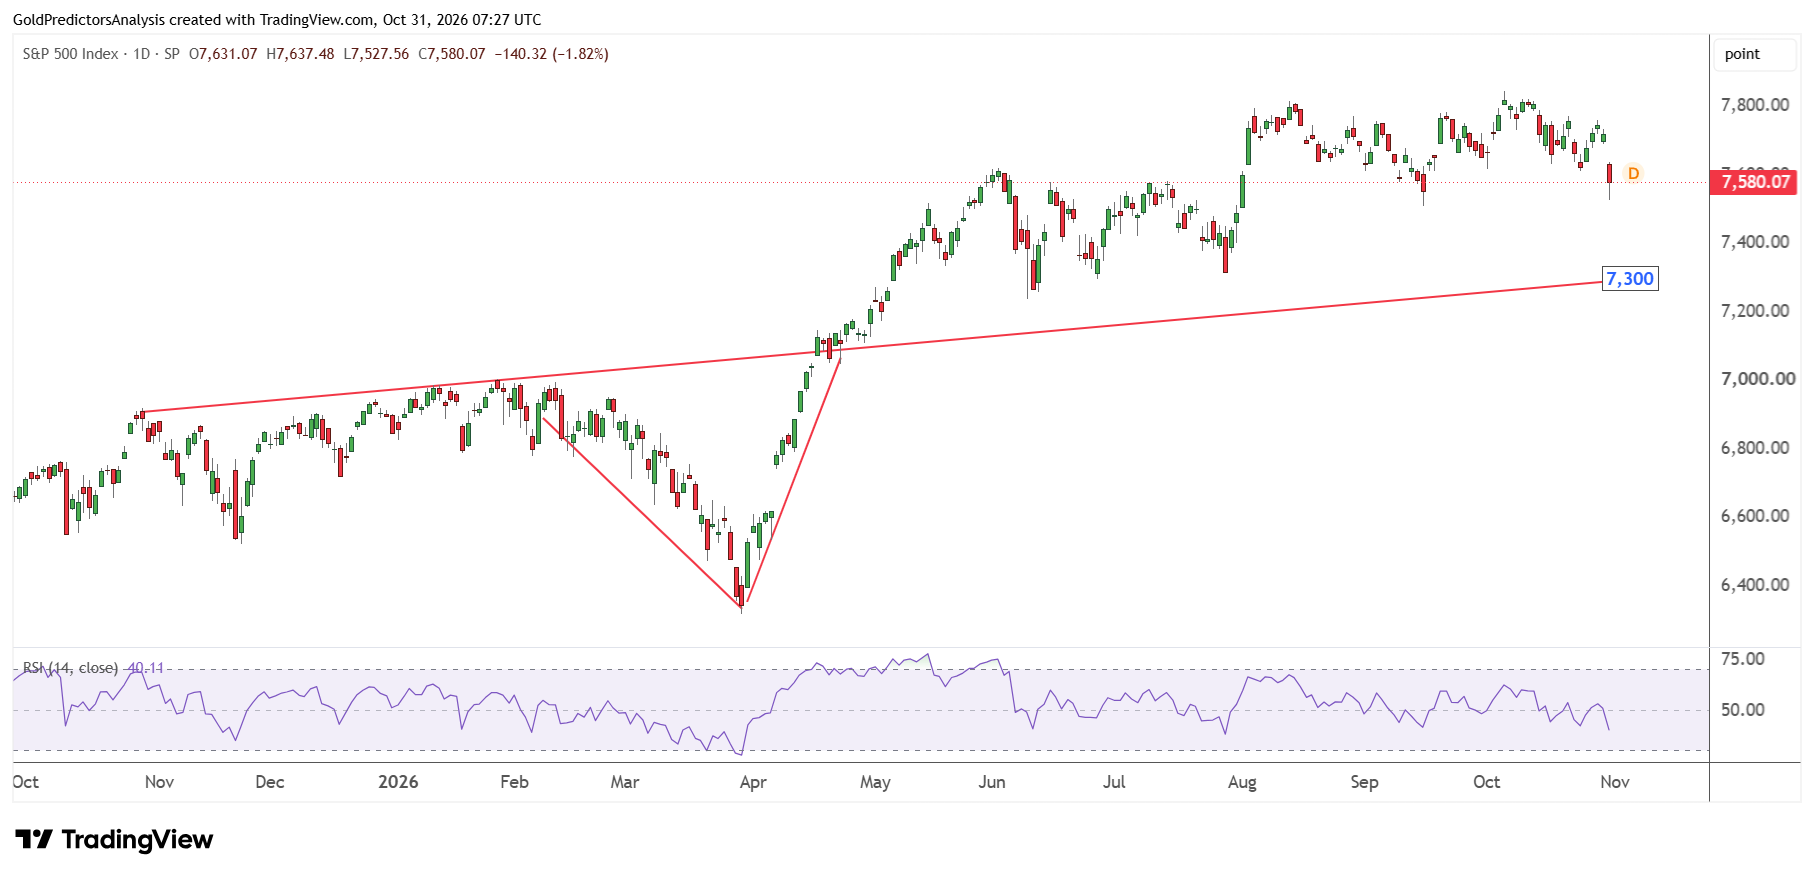Viewport: 1814px width, 877px height.
Task: Click the Sep label on time axis
Action: tap(1364, 782)
